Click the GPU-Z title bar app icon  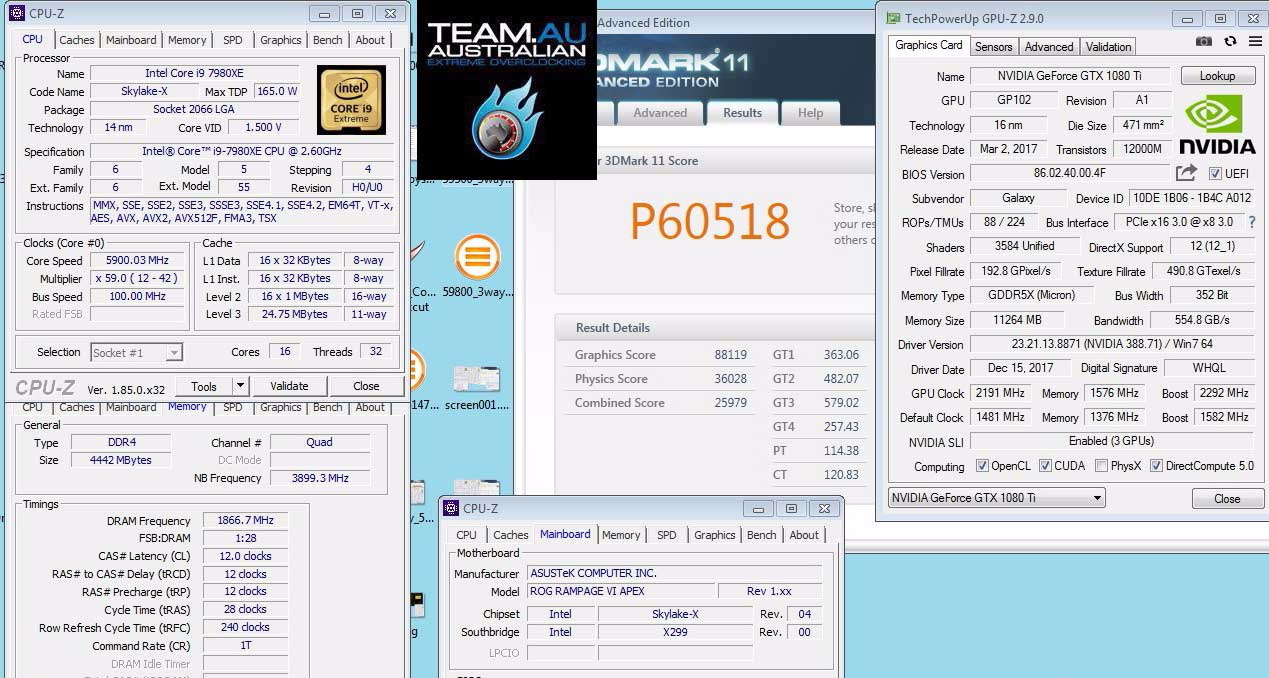tap(891, 18)
